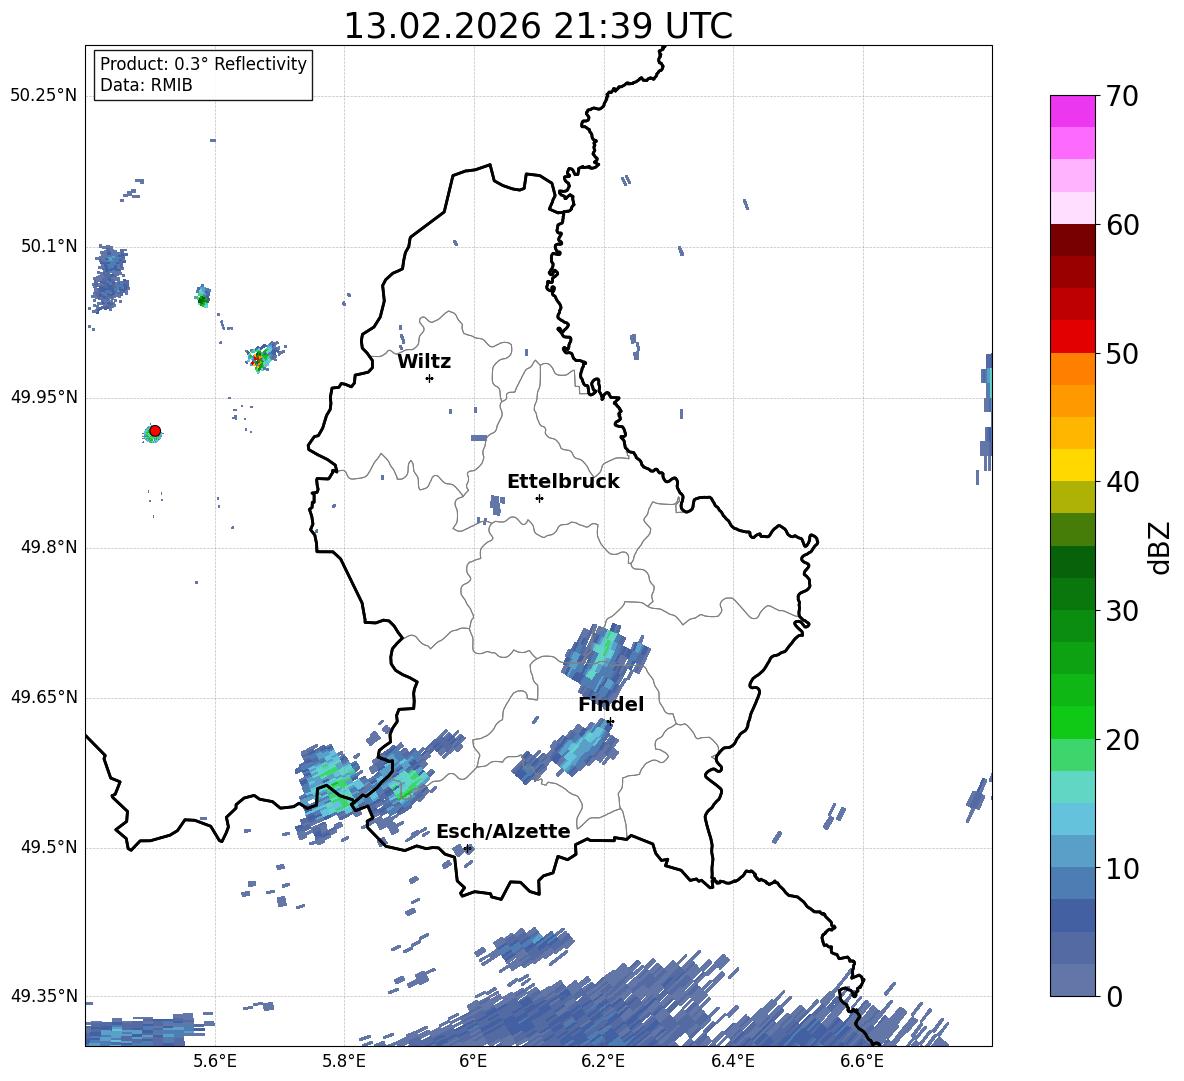Click the Findel location cross marker

610,722
